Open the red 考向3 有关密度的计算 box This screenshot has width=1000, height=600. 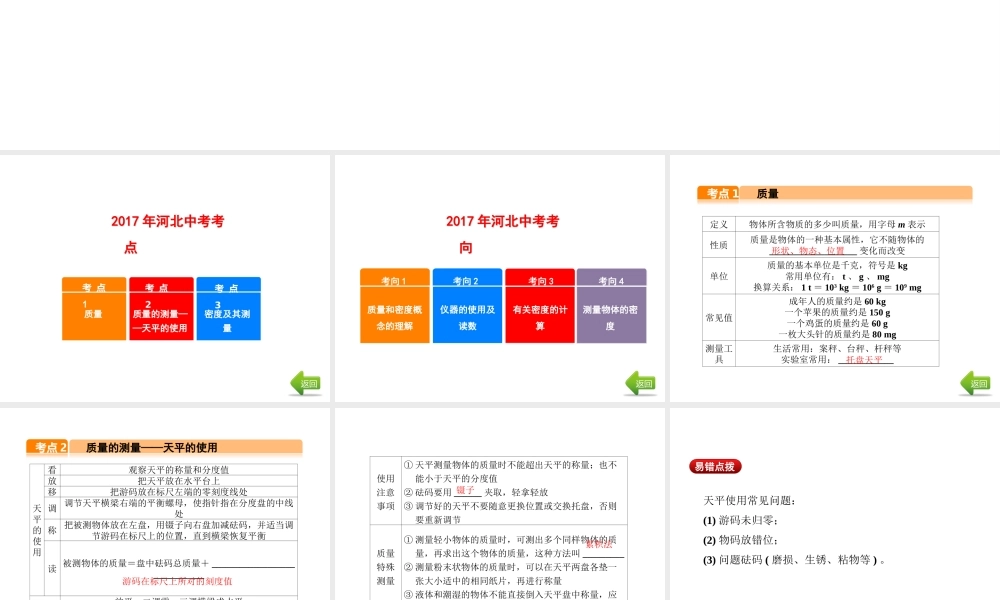pos(540,306)
